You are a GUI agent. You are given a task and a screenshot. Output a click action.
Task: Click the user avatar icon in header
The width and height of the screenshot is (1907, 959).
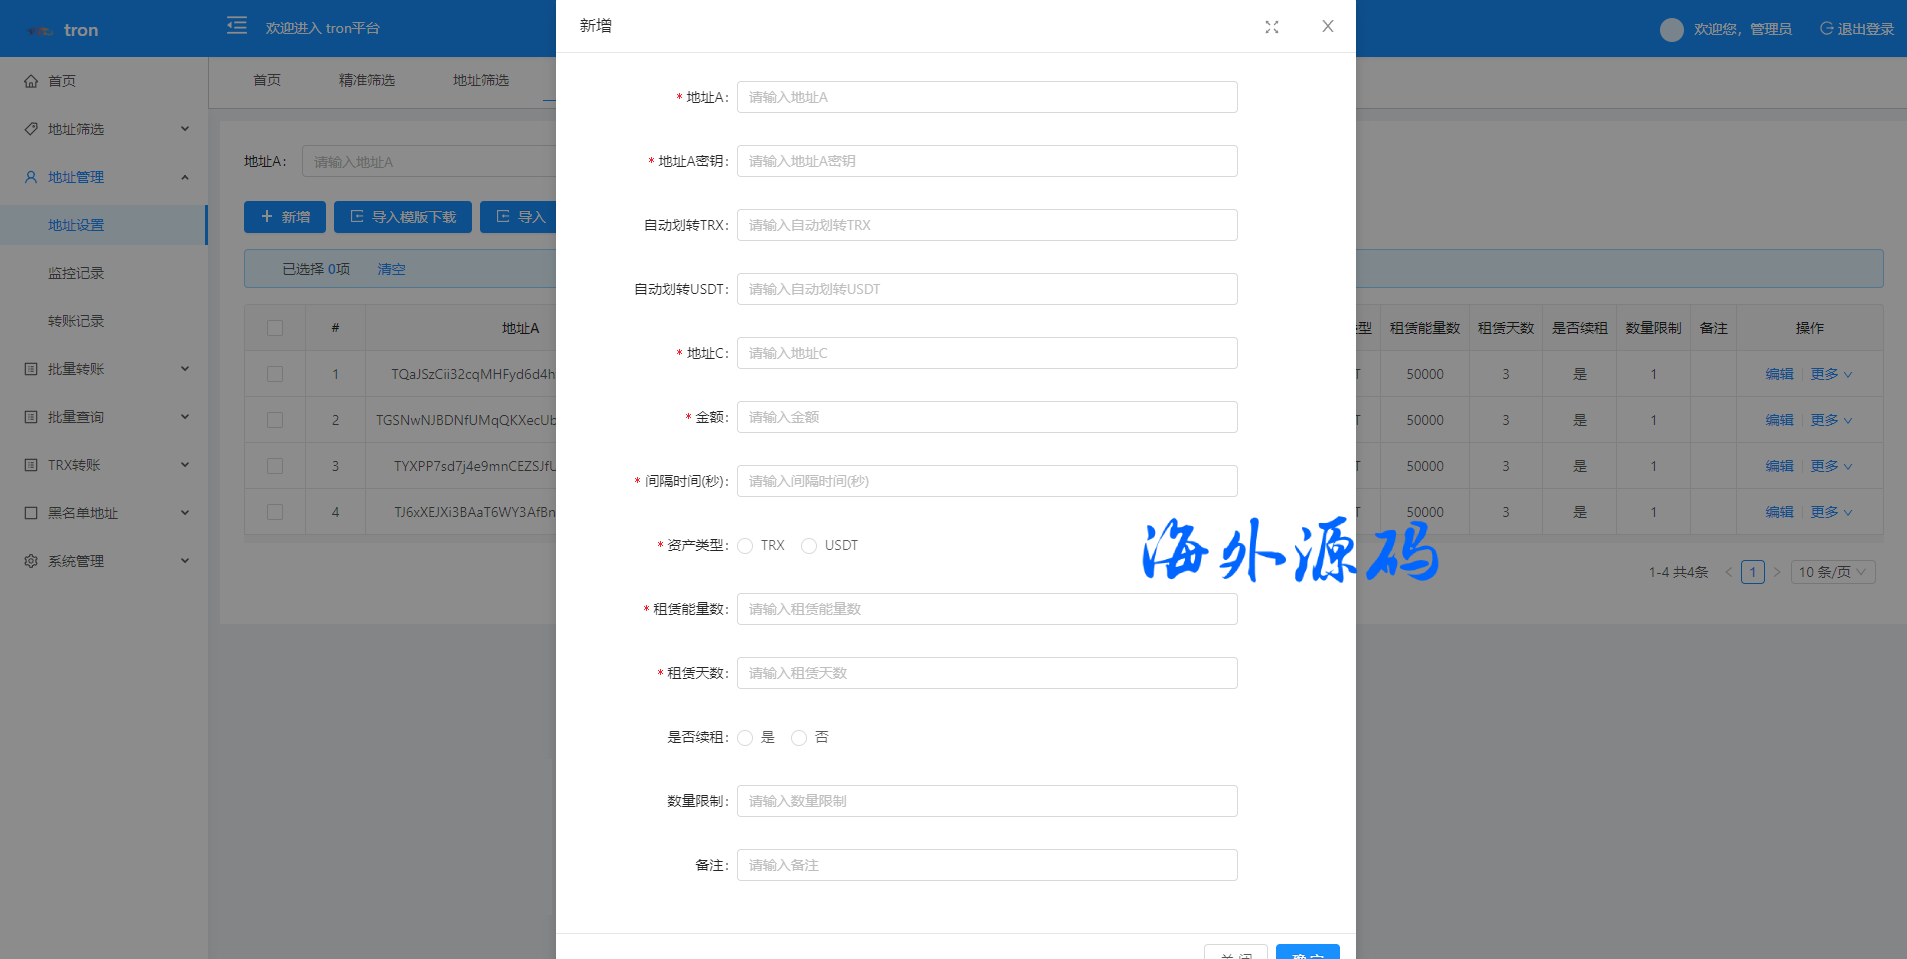click(x=1671, y=30)
